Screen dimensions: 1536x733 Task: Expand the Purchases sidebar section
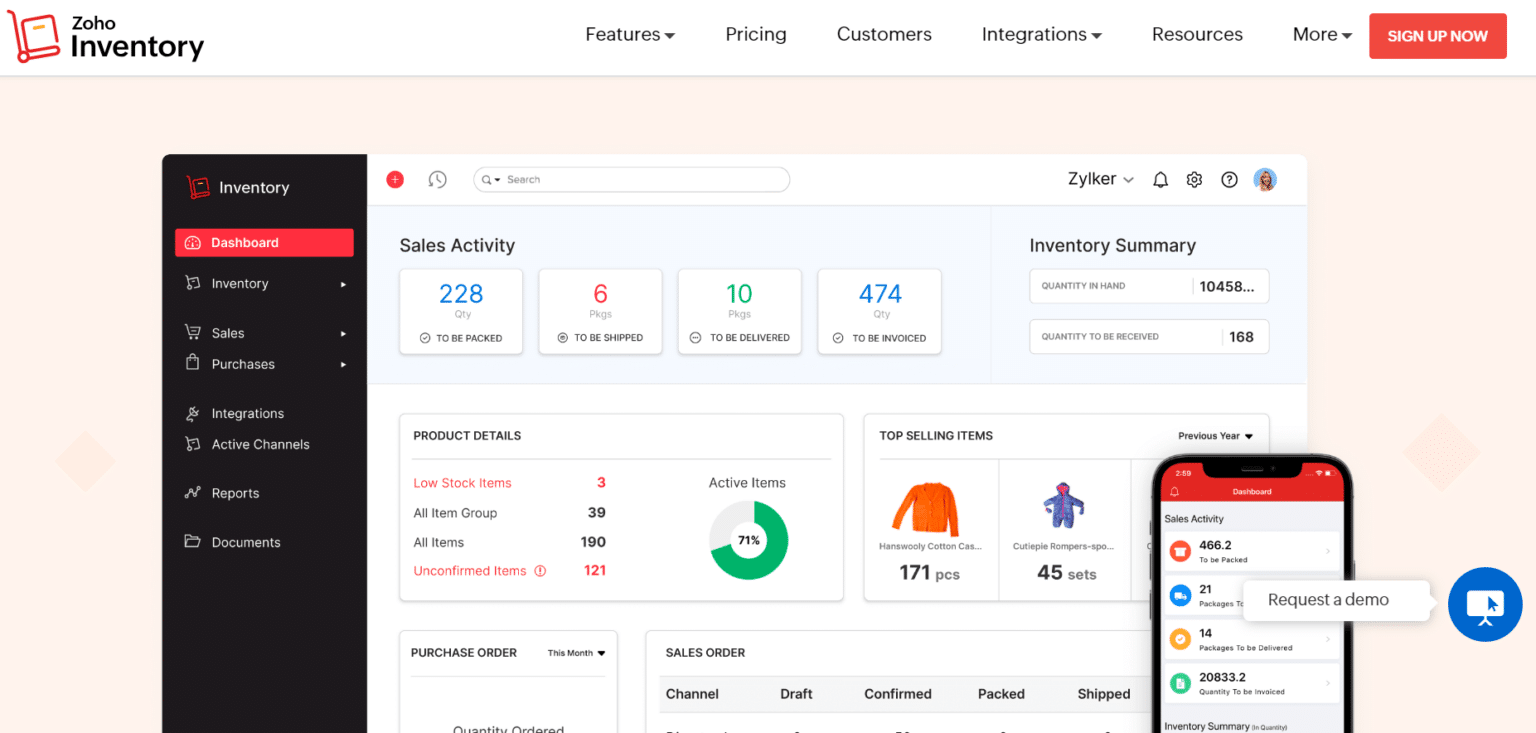343,364
